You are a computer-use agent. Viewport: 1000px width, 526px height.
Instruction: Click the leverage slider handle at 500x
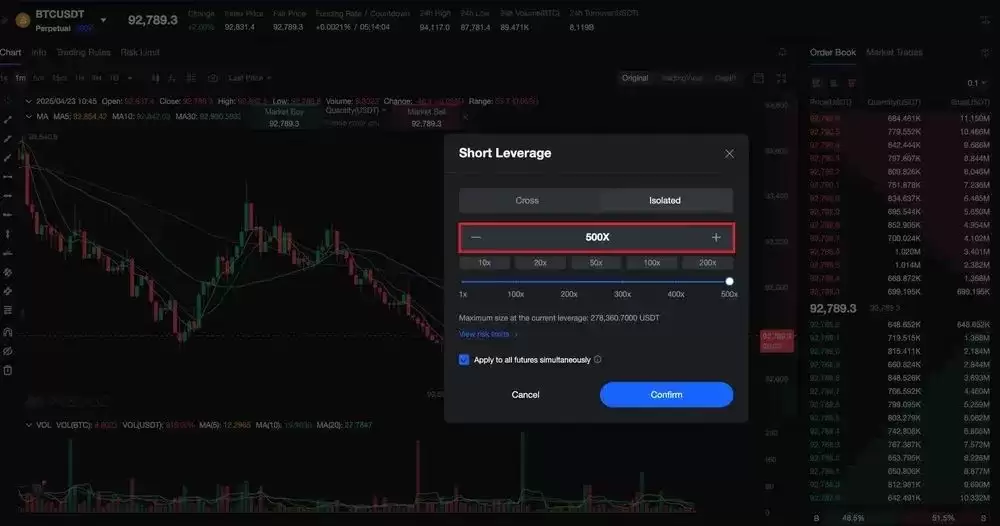tap(729, 281)
